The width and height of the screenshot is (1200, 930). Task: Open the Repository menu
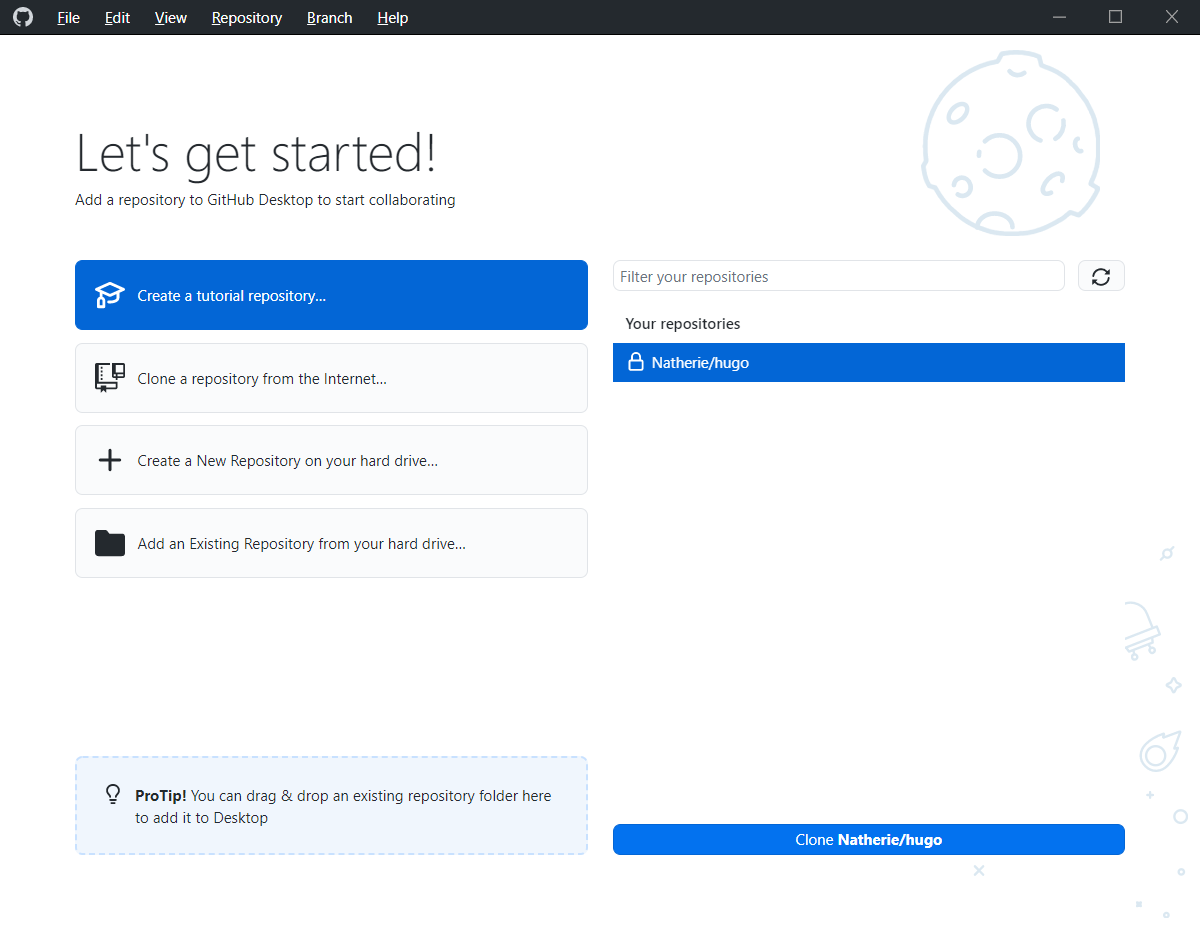(247, 18)
